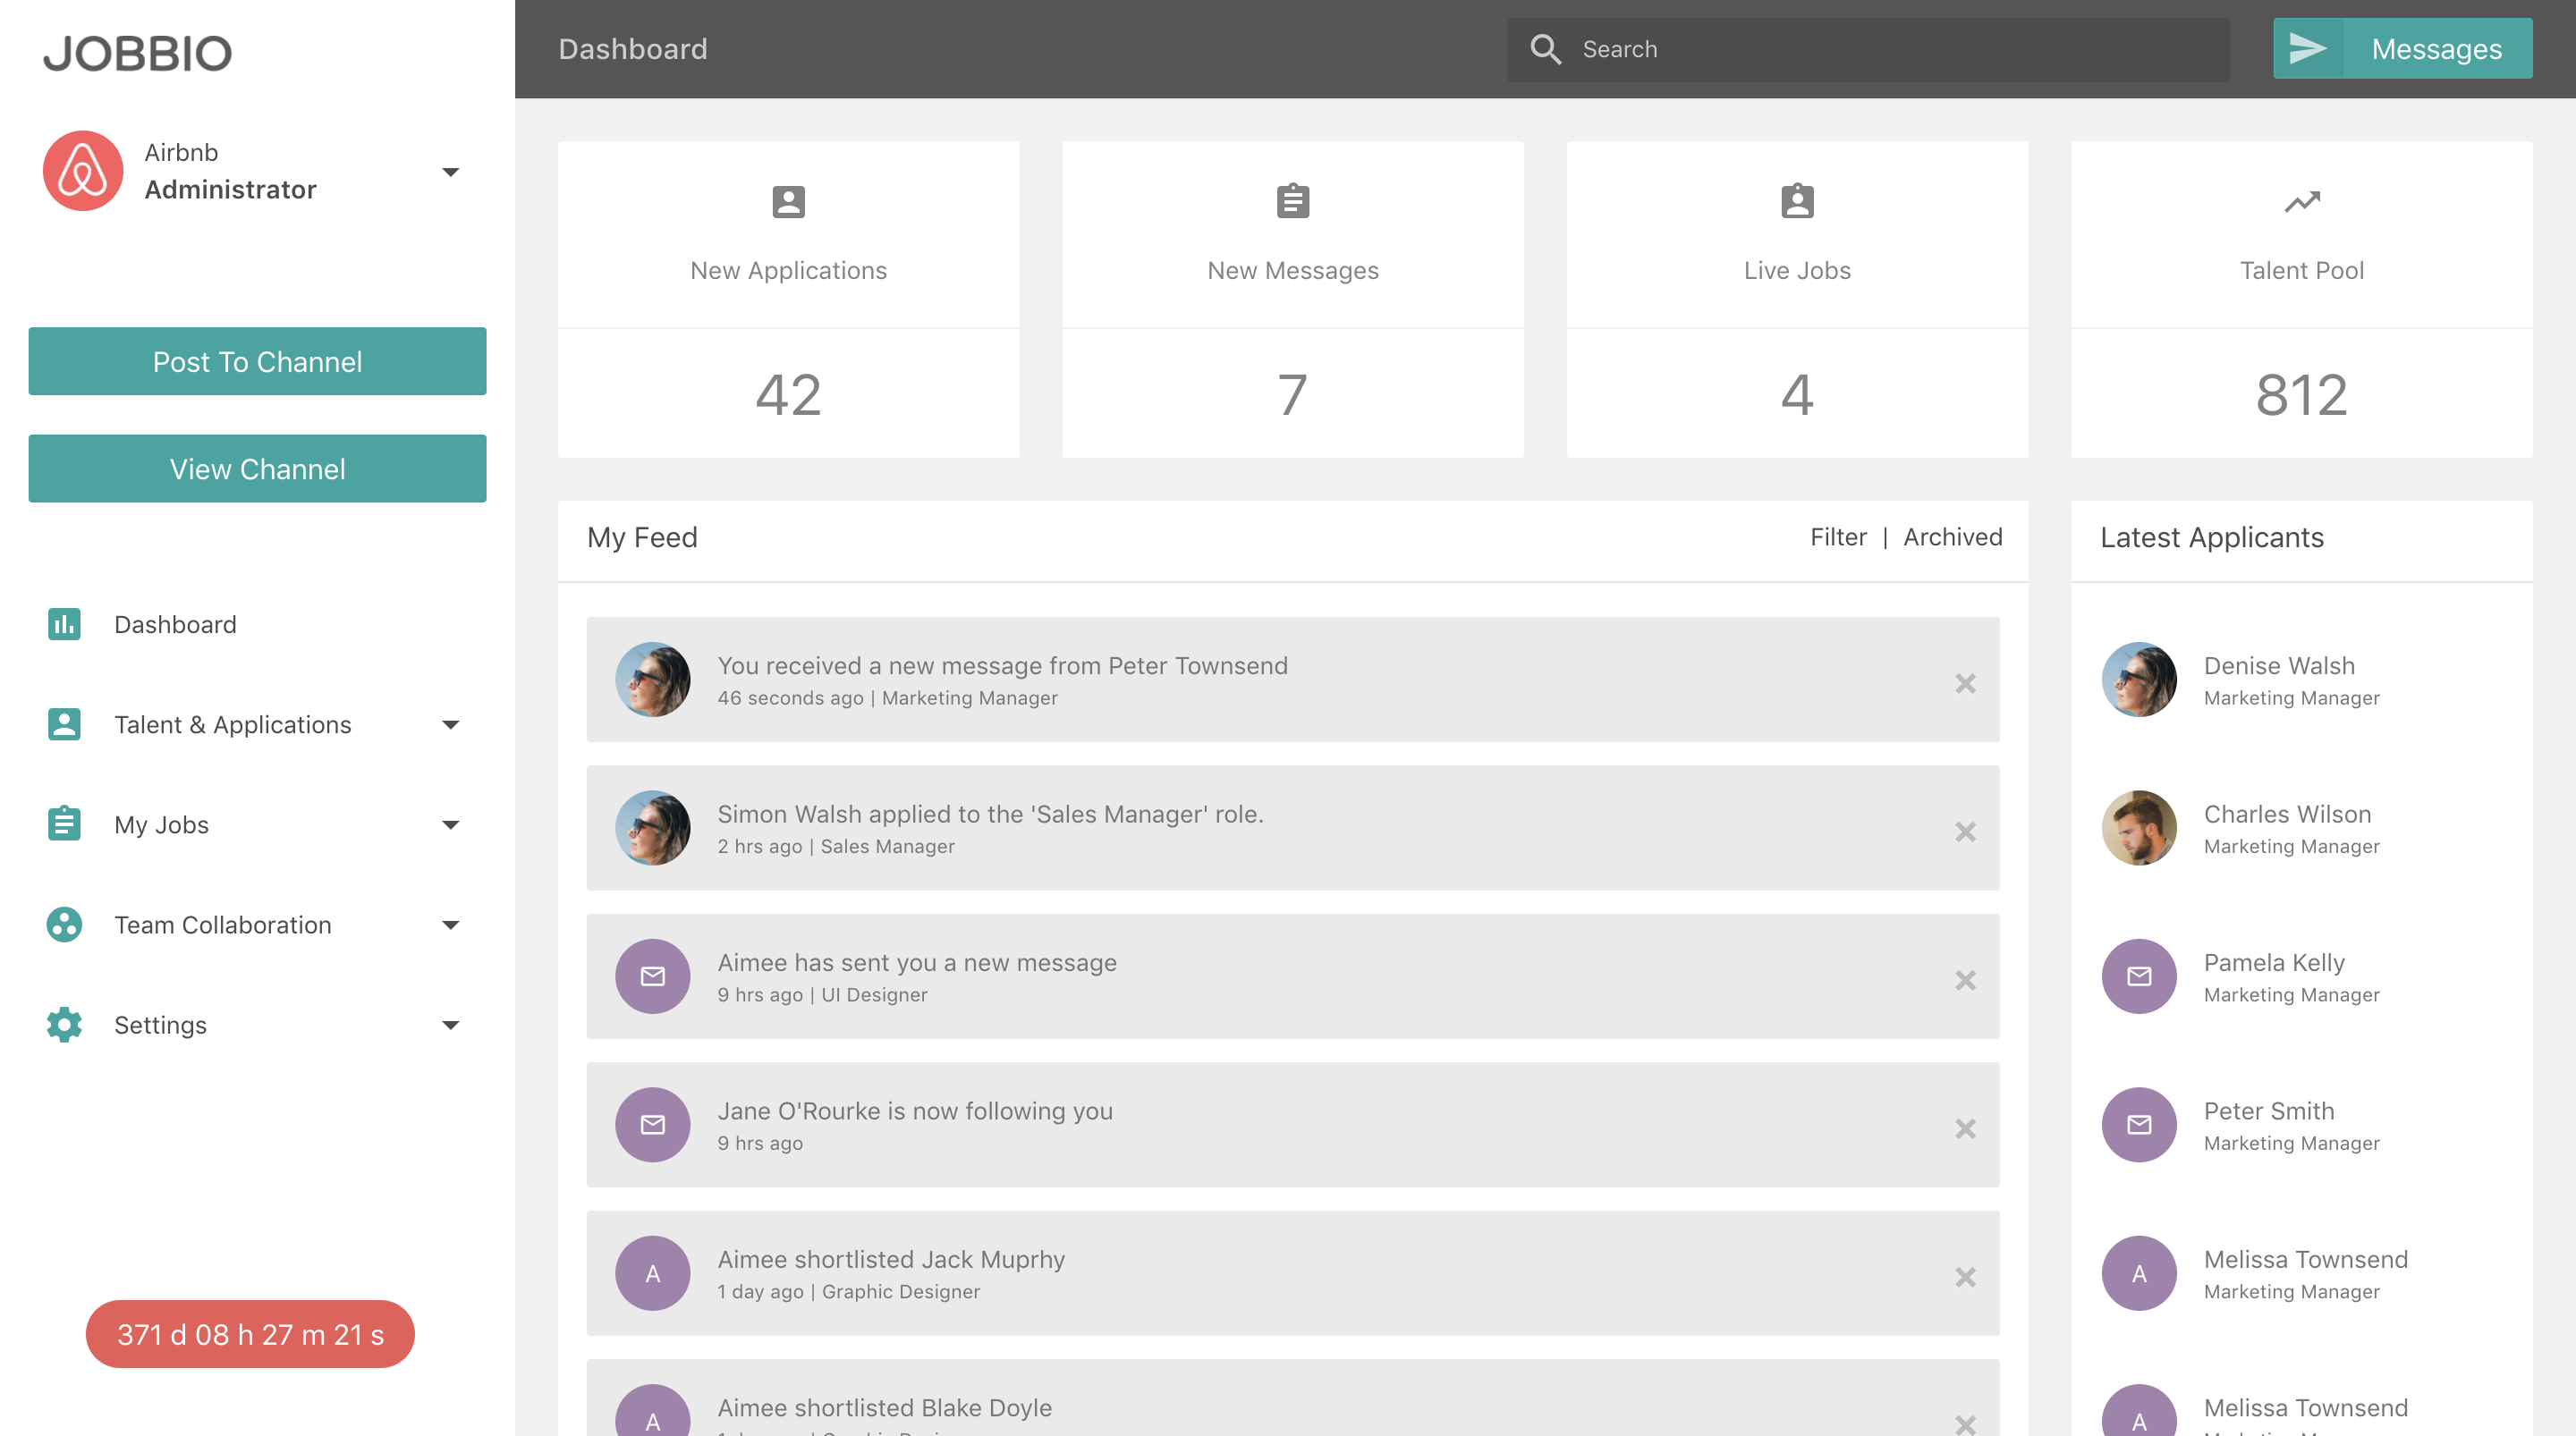The width and height of the screenshot is (2576, 1436).
Task: Click envelope icon on Aimee message item
Action: pyautogui.click(x=652, y=976)
